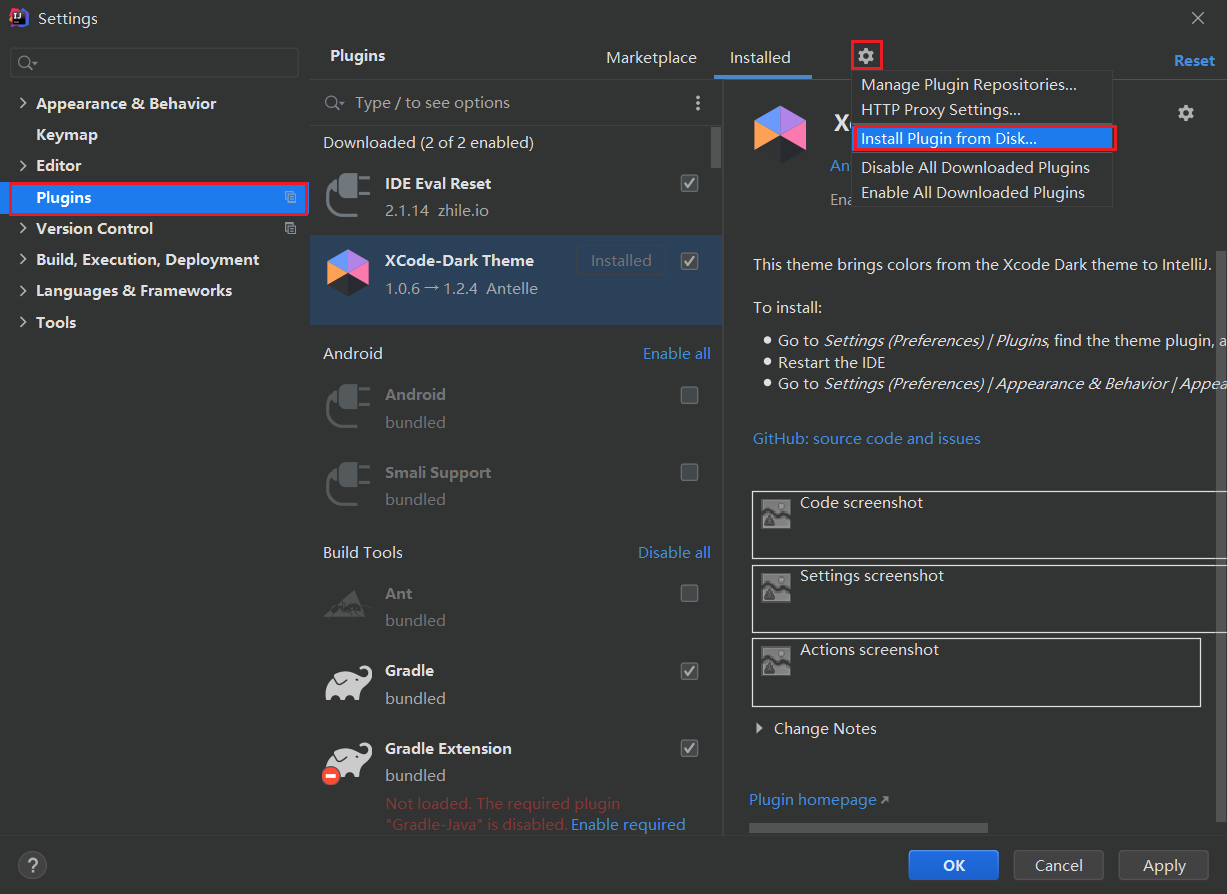
Task: Enable the Ant plugin checkbox
Action: (x=689, y=594)
